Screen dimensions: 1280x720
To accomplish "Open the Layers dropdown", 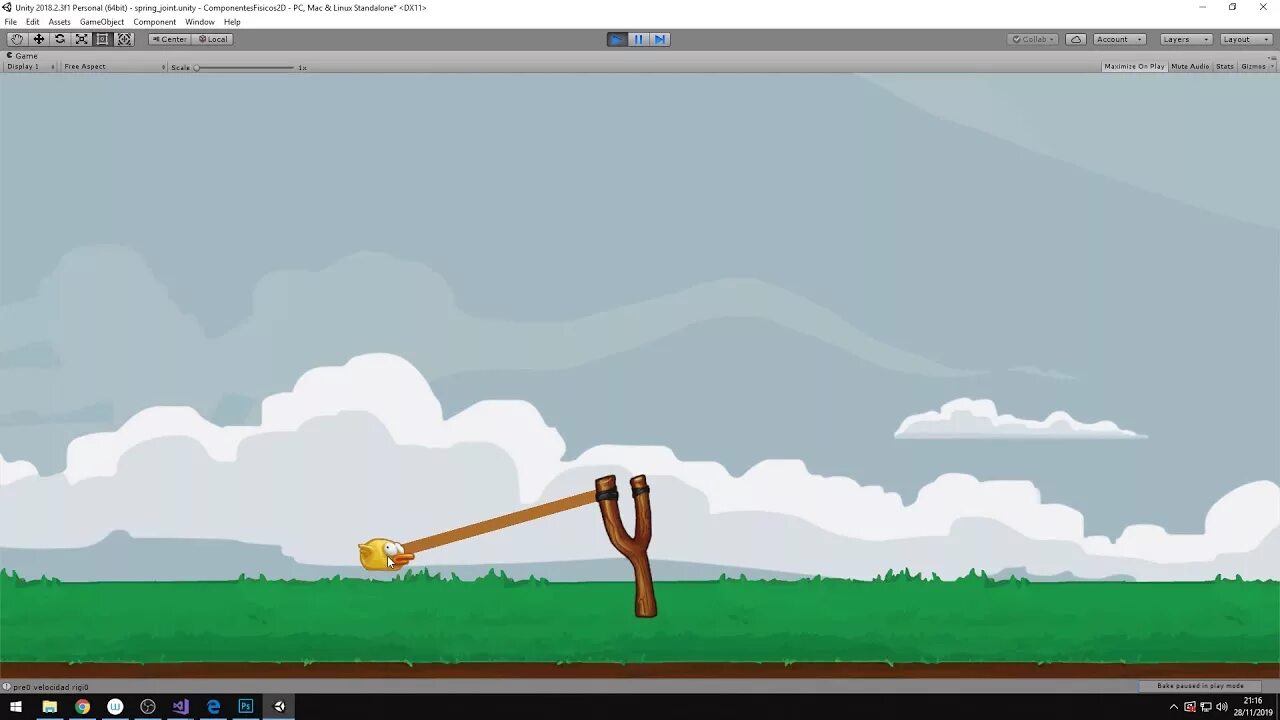I will 1186,39.
